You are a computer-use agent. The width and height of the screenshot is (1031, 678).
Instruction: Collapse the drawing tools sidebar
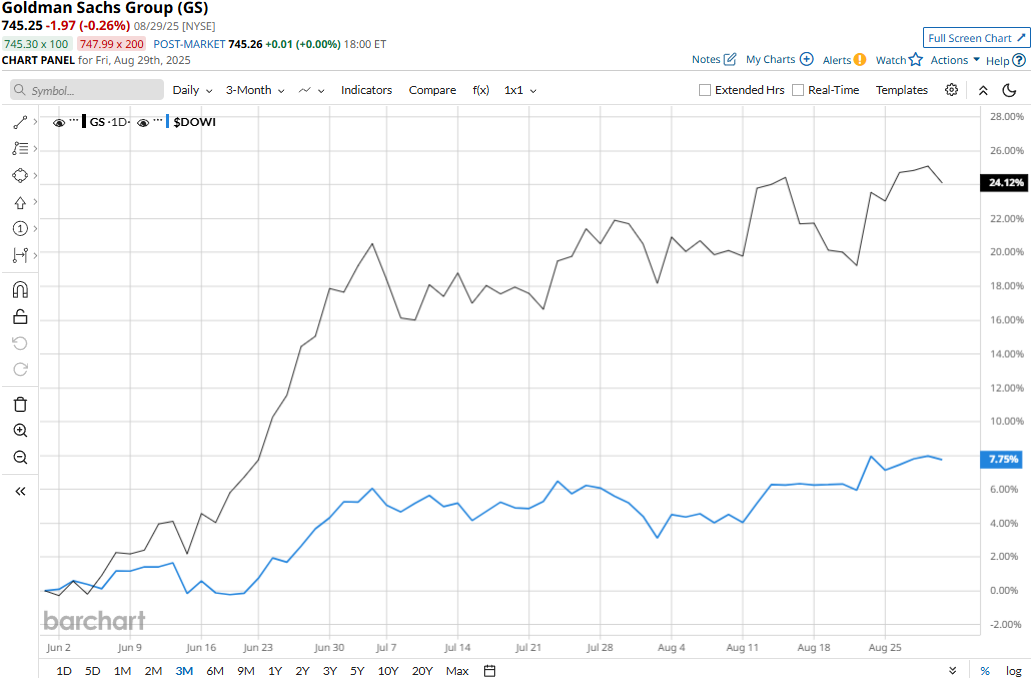20,491
